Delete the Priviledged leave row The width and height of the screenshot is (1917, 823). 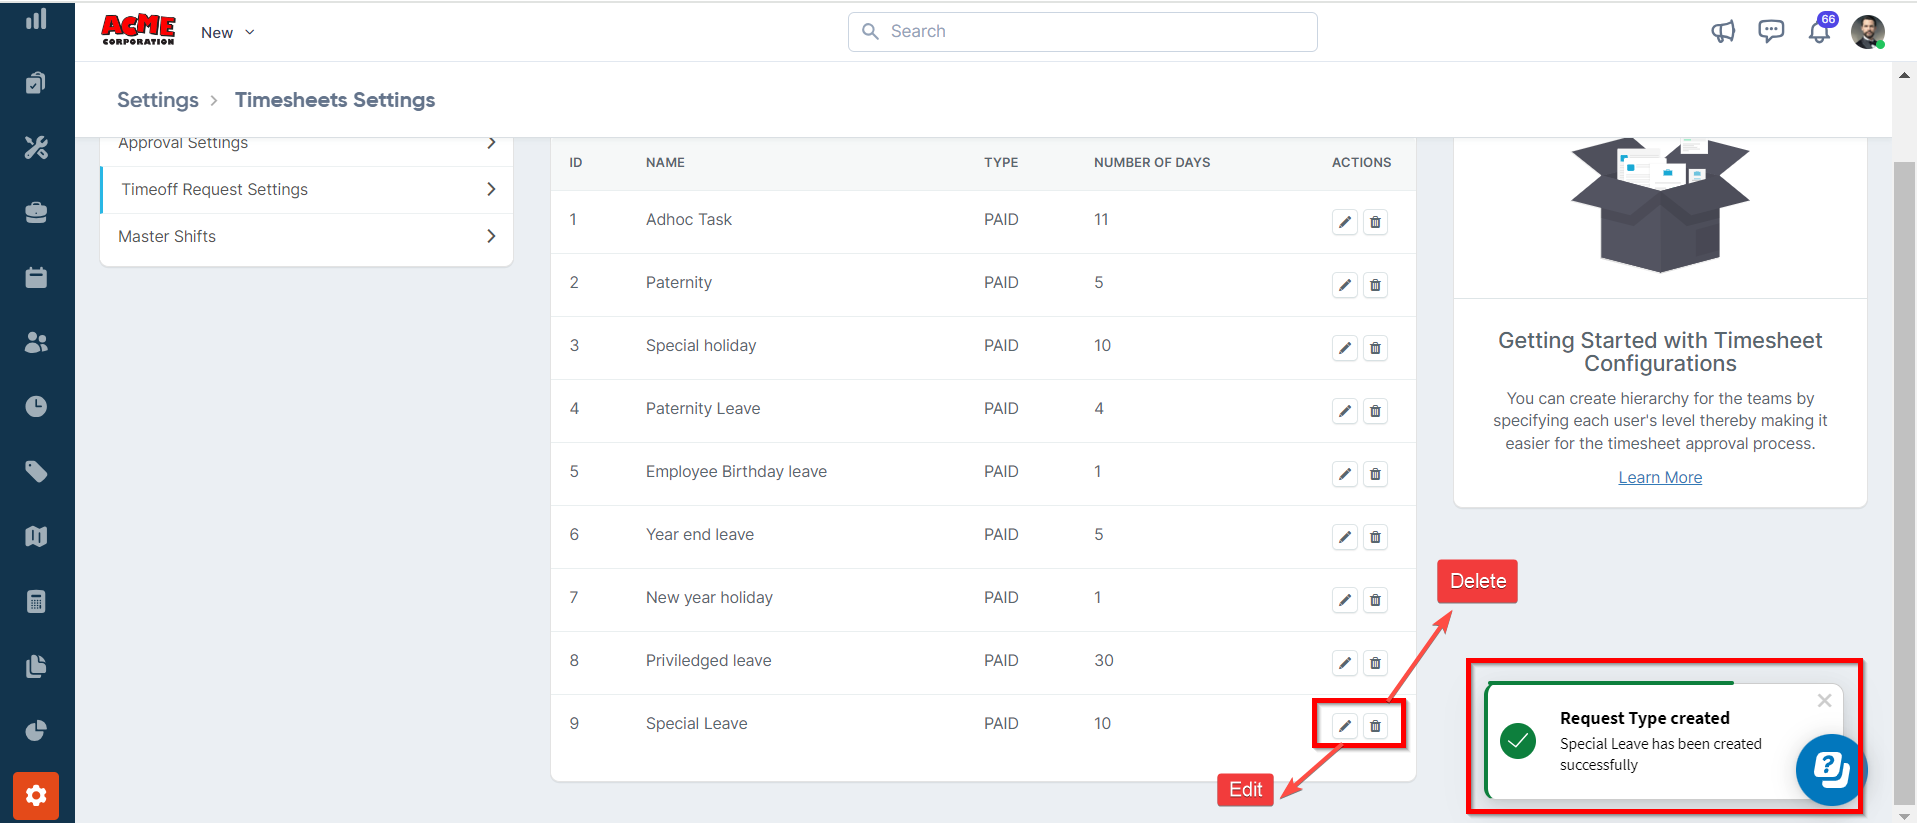pyautogui.click(x=1375, y=663)
